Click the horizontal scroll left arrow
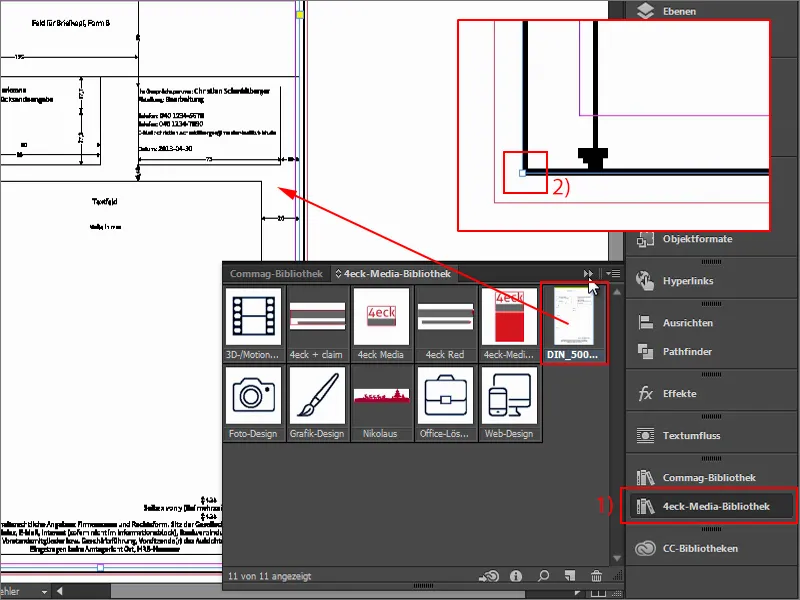800x600 pixels. coord(60,591)
